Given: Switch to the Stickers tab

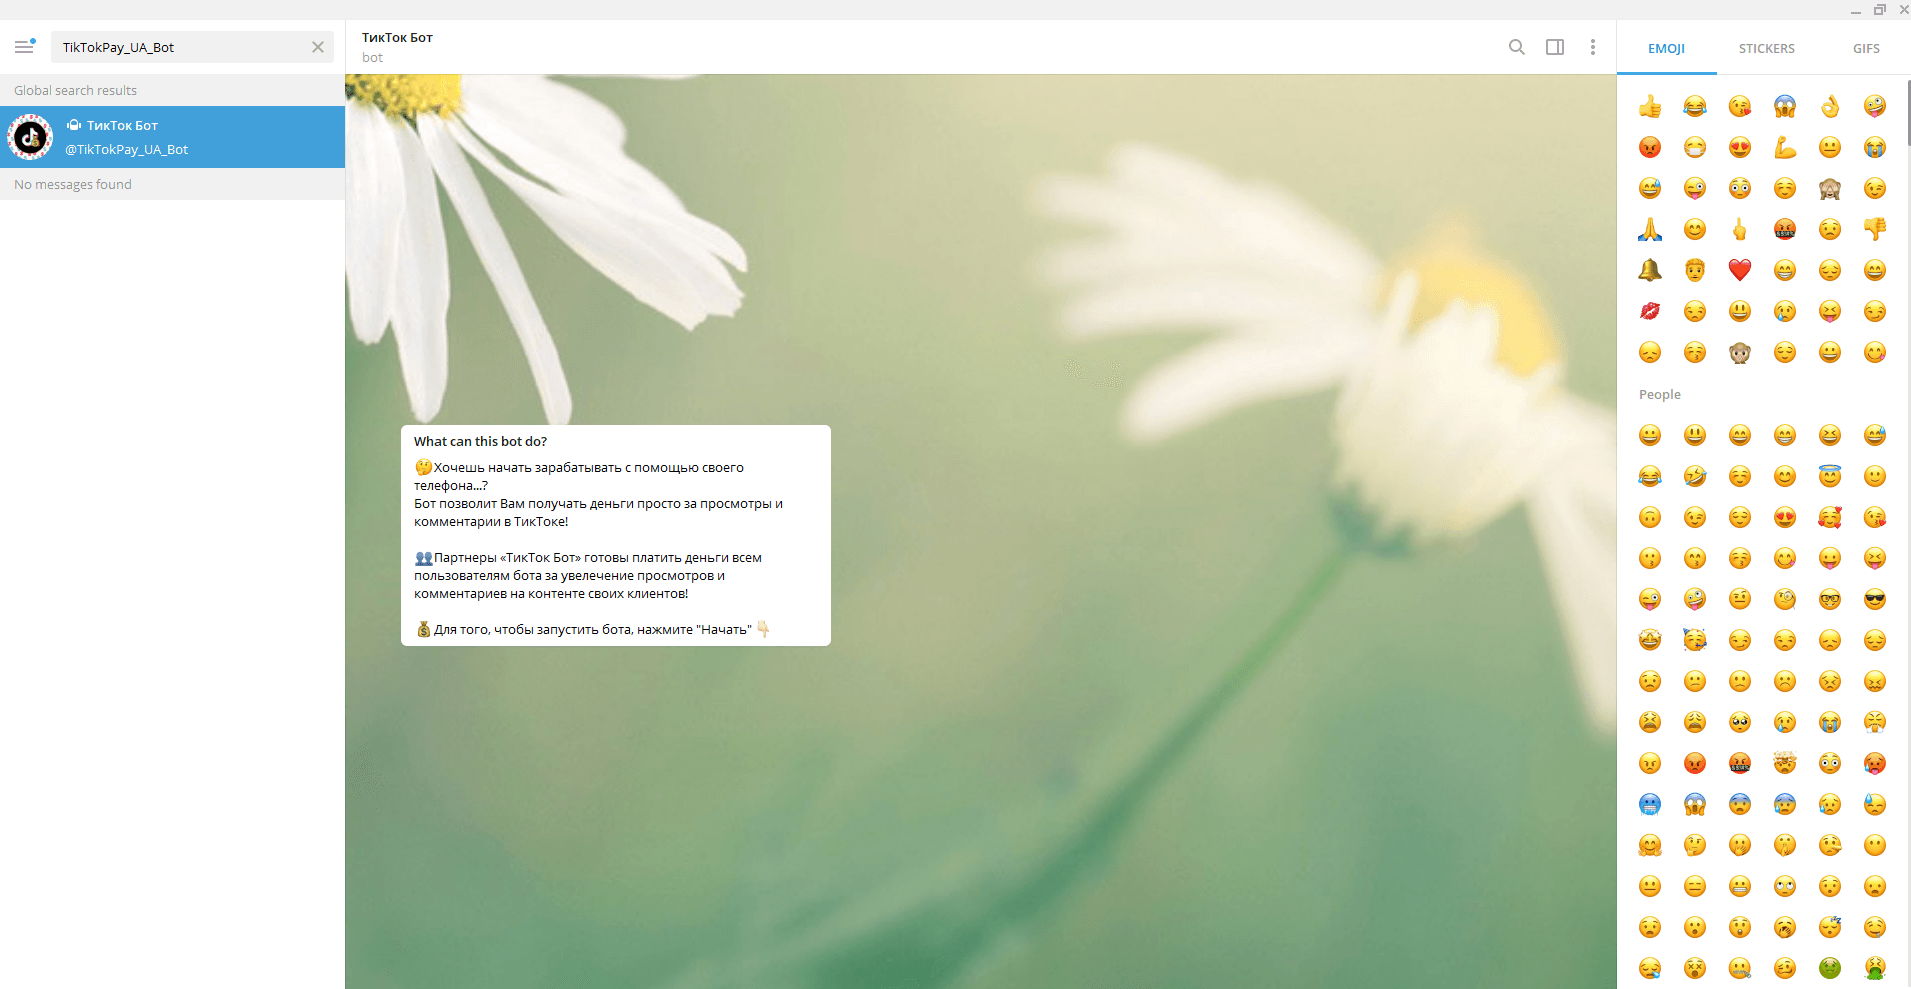Looking at the screenshot, I should click(x=1766, y=48).
